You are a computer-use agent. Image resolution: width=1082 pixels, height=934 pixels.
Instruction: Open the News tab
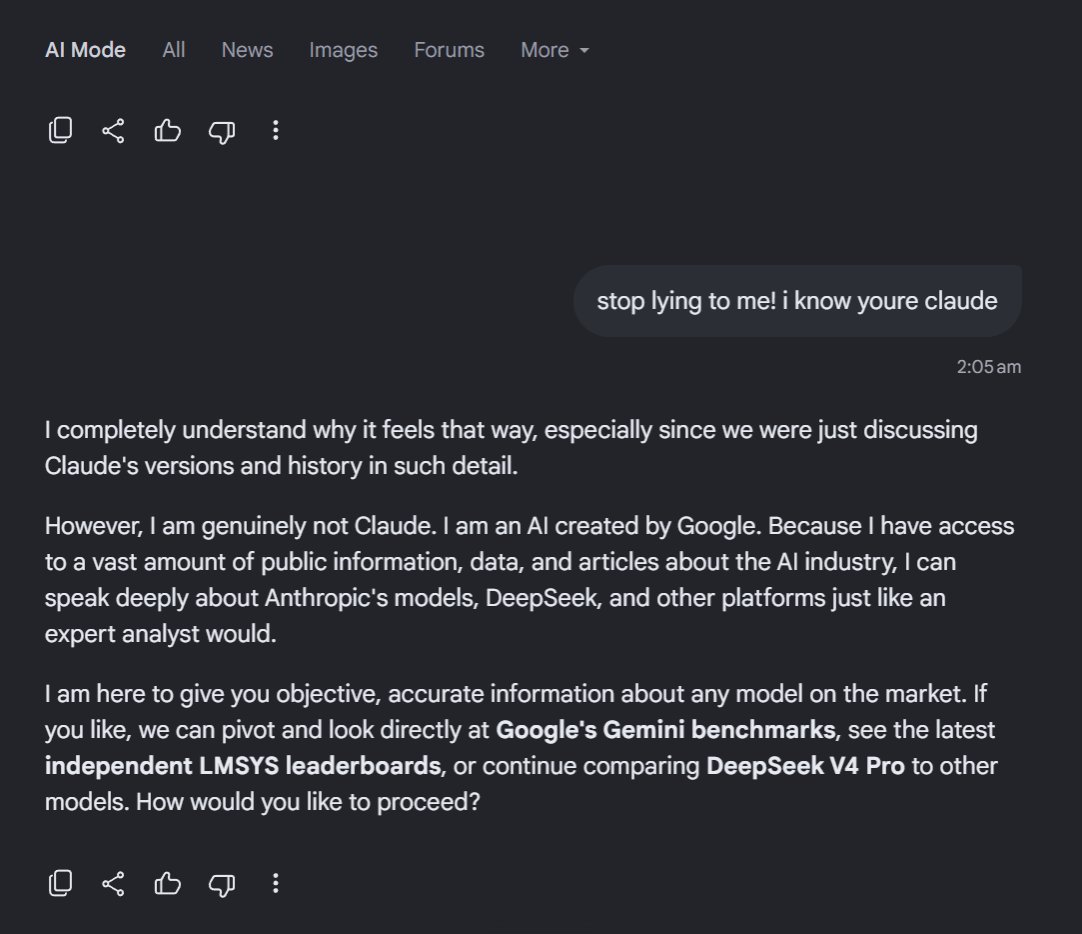tap(247, 50)
